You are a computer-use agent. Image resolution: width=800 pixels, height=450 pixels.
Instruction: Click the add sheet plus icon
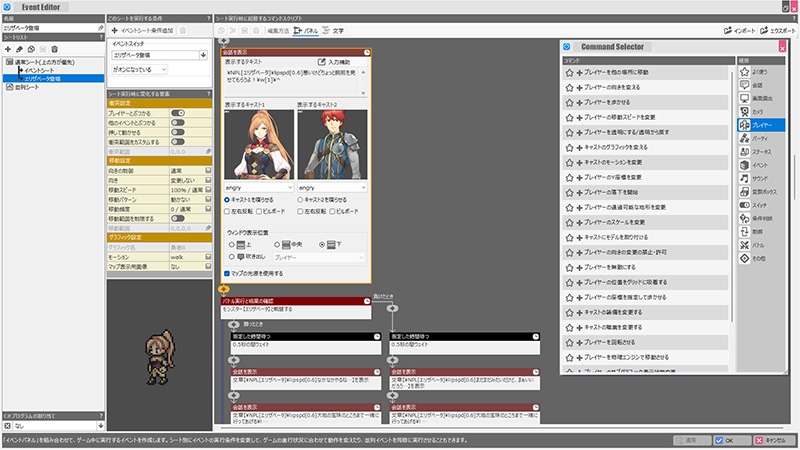8,48
